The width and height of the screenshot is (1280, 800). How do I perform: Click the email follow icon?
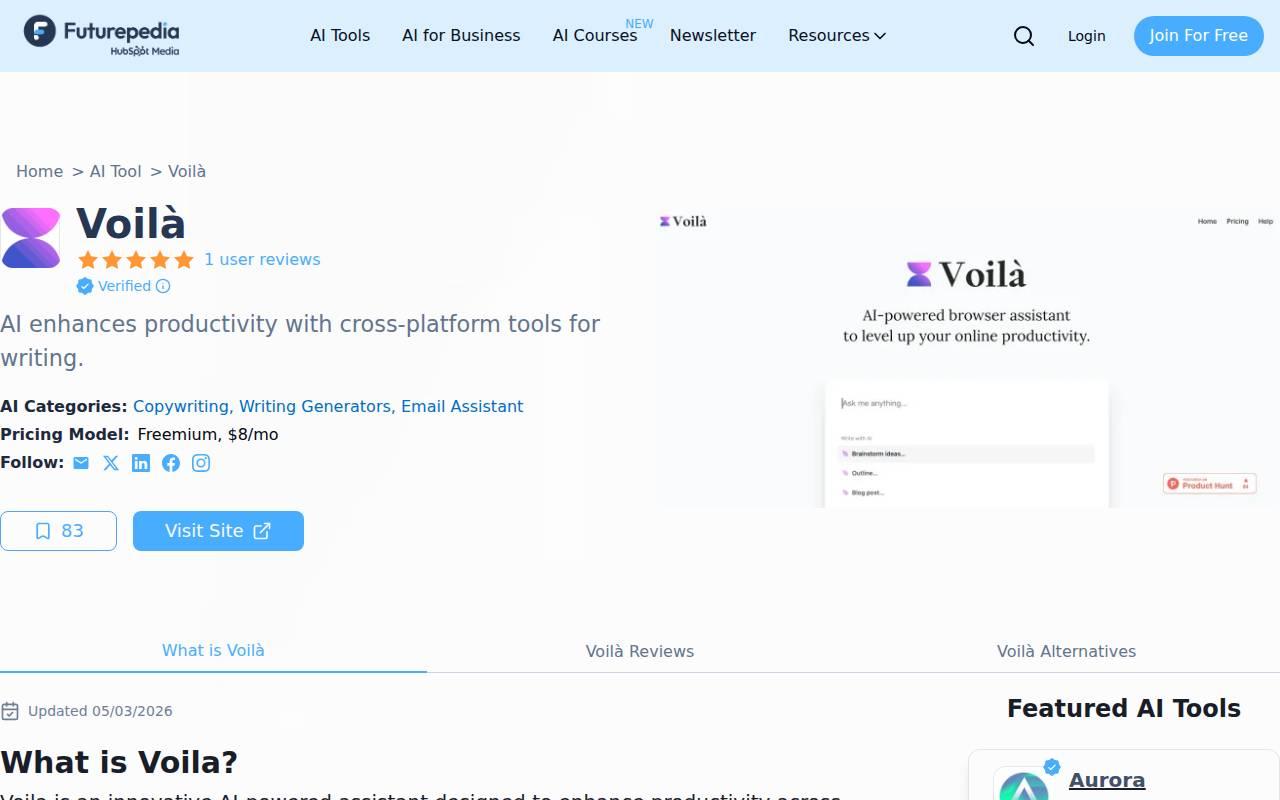click(81, 463)
